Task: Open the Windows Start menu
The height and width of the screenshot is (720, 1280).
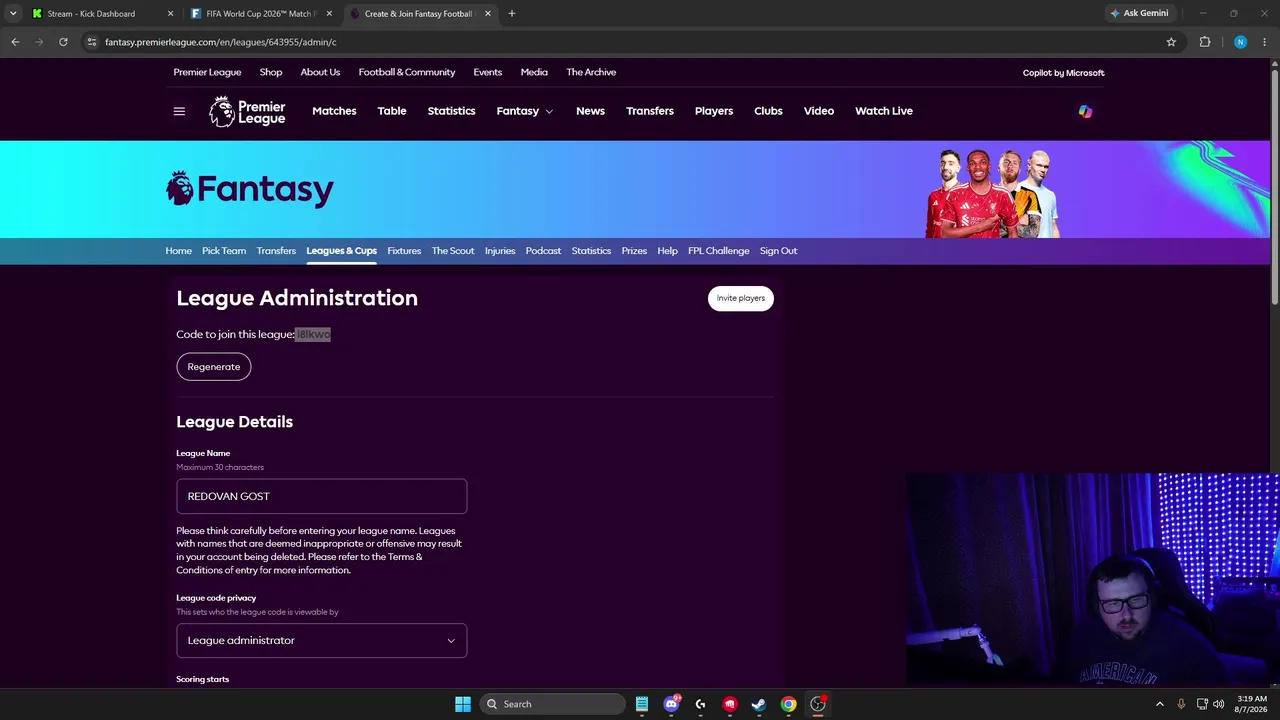Action: [x=463, y=704]
